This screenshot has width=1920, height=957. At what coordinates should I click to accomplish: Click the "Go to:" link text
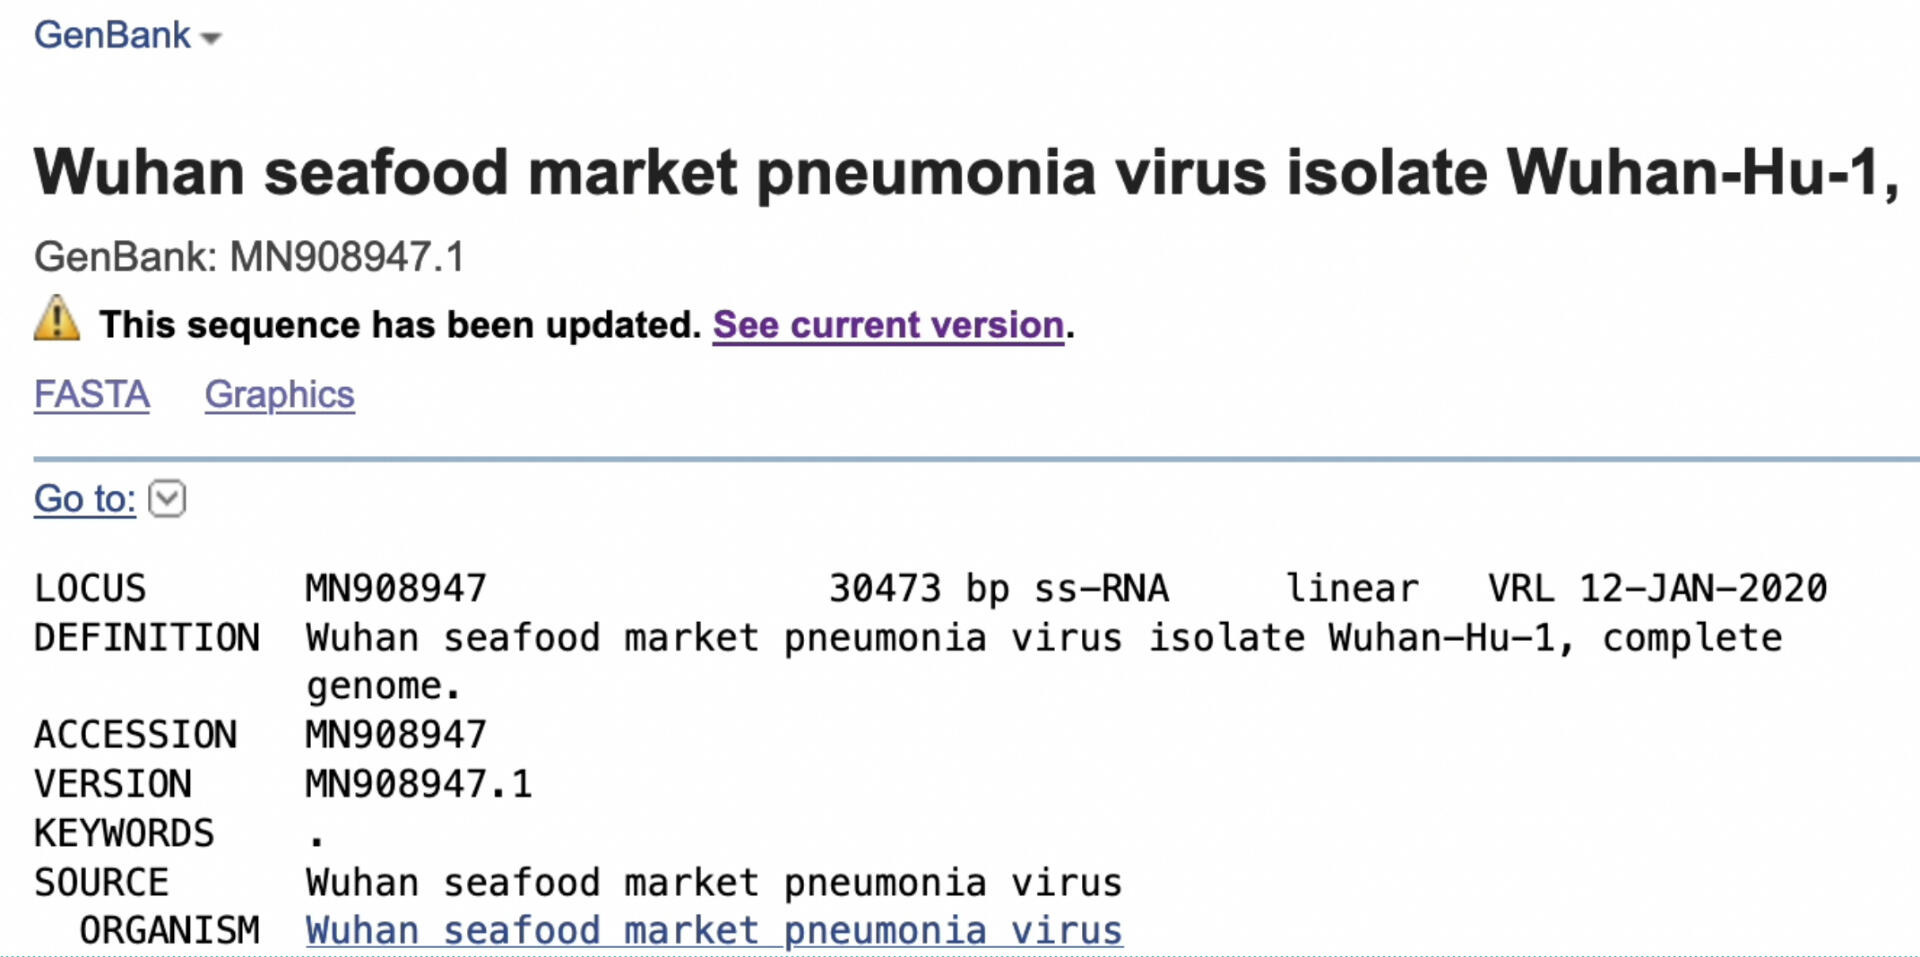(85, 498)
